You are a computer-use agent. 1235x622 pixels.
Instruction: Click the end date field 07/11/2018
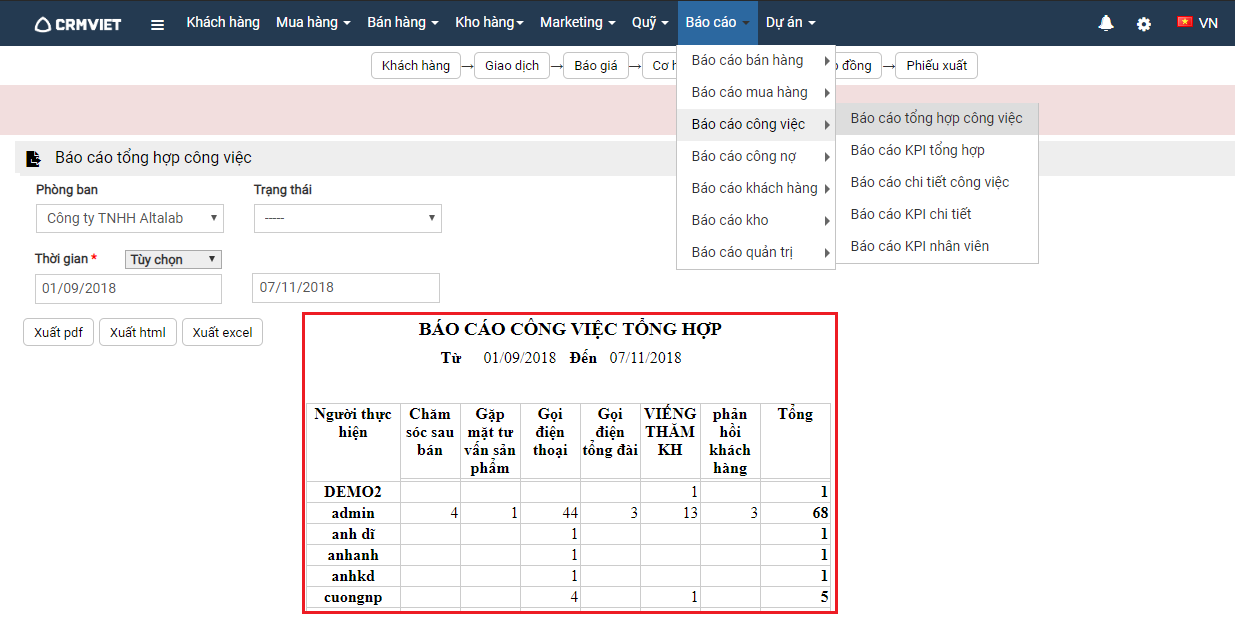(346, 288)
